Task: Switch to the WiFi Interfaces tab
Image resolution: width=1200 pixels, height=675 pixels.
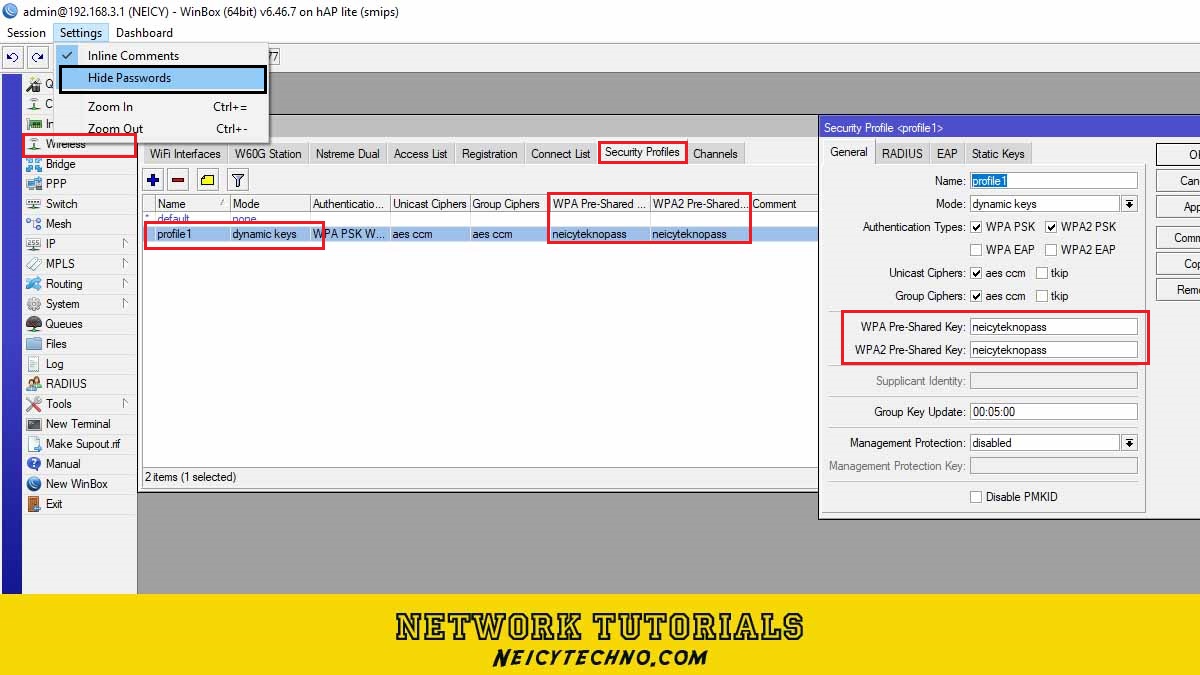Action: [185, 154]
